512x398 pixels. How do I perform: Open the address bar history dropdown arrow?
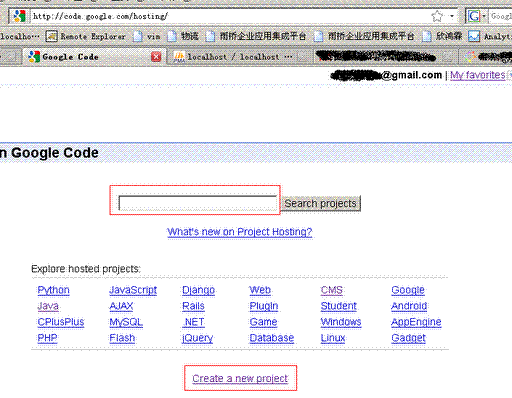[452, 16]
